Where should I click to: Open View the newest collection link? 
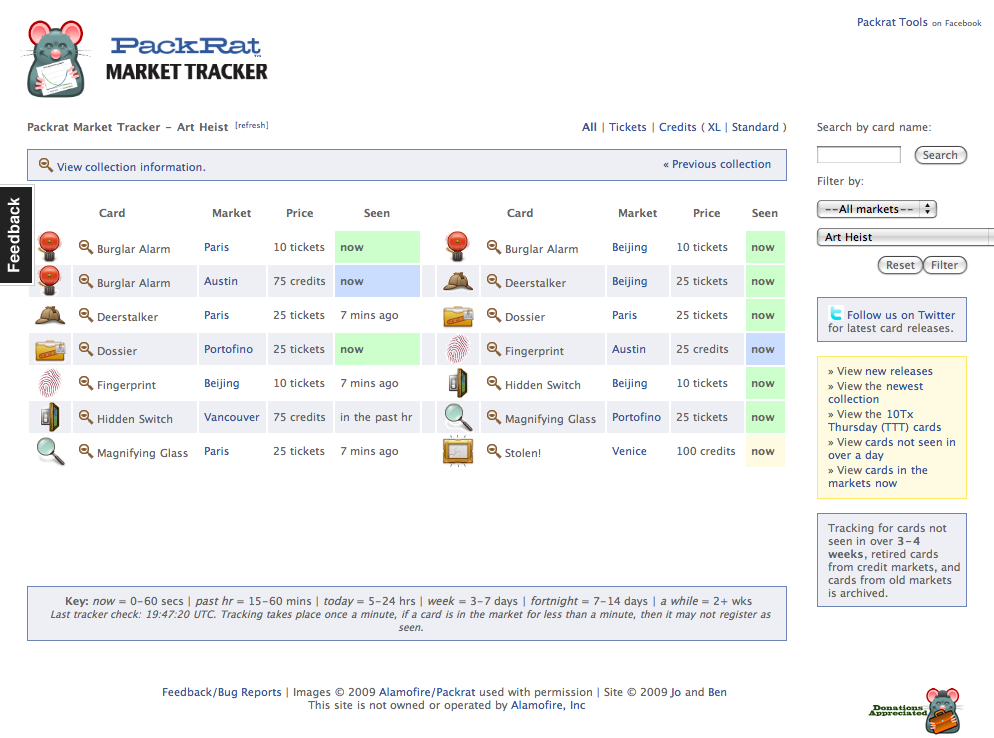point(875,392)
